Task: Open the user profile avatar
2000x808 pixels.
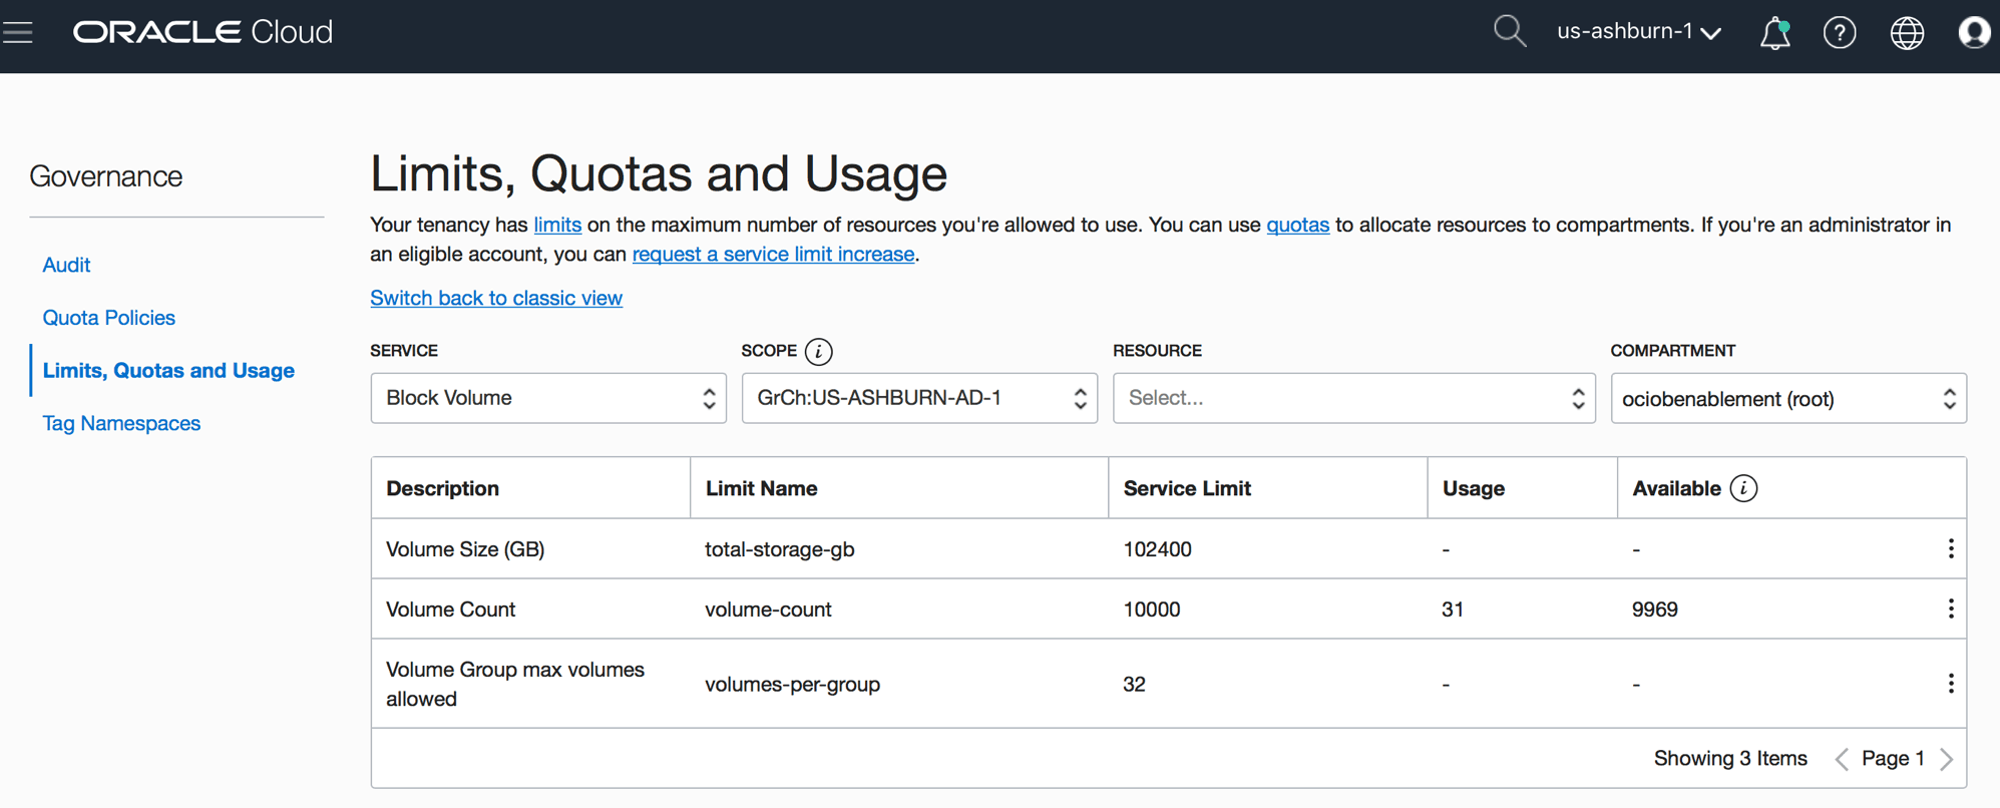Action: (1974, 33)
